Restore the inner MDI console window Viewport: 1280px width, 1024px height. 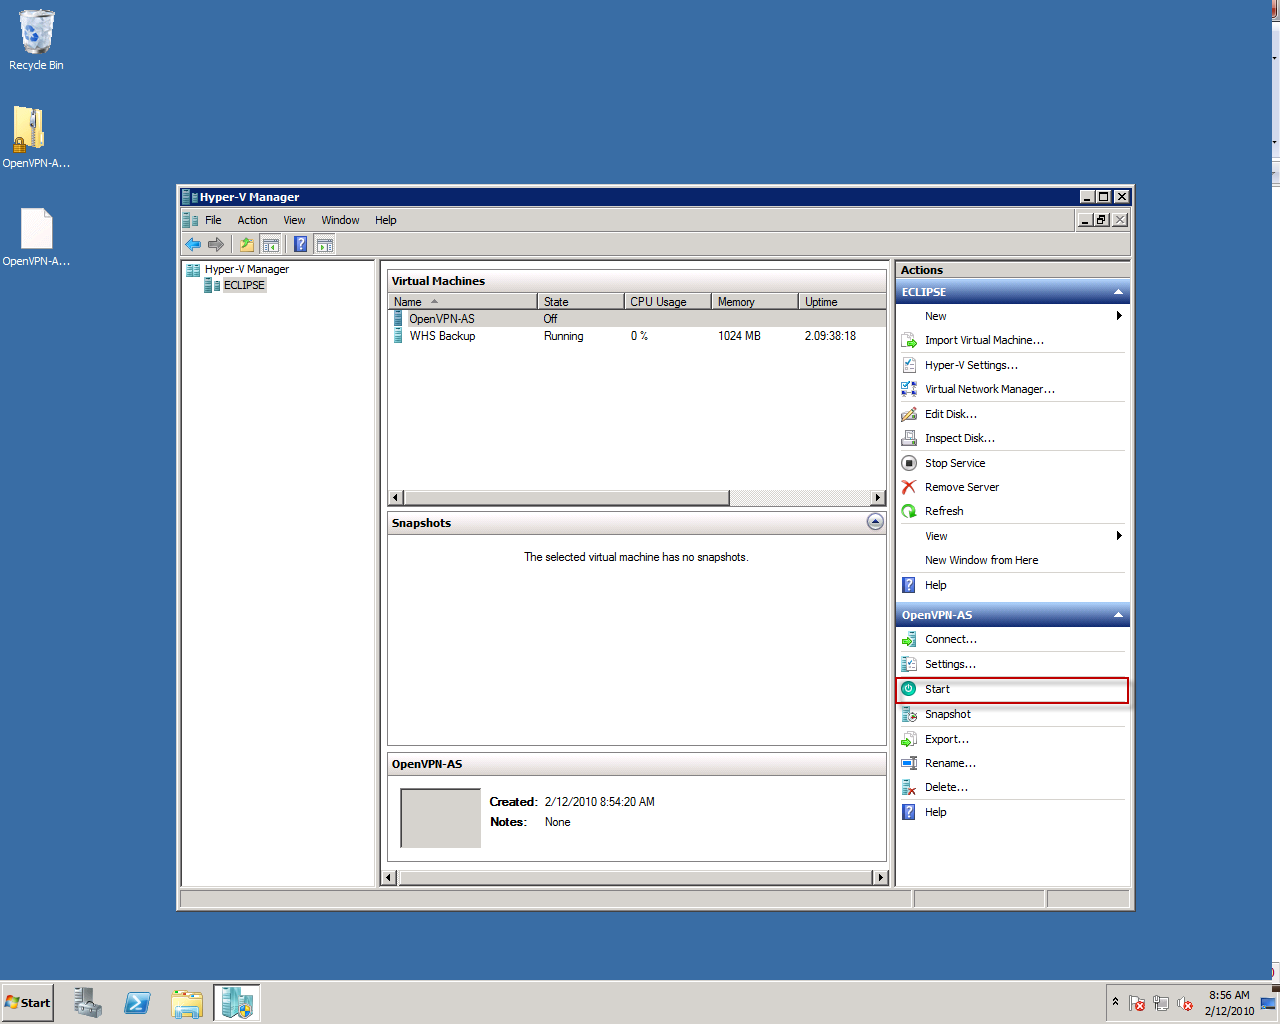coord(1102,220)
